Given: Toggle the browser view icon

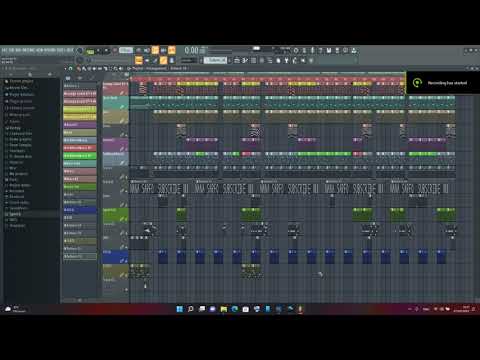Looking at the screenshot, I should pyautogui.click(x=172, y=60).
